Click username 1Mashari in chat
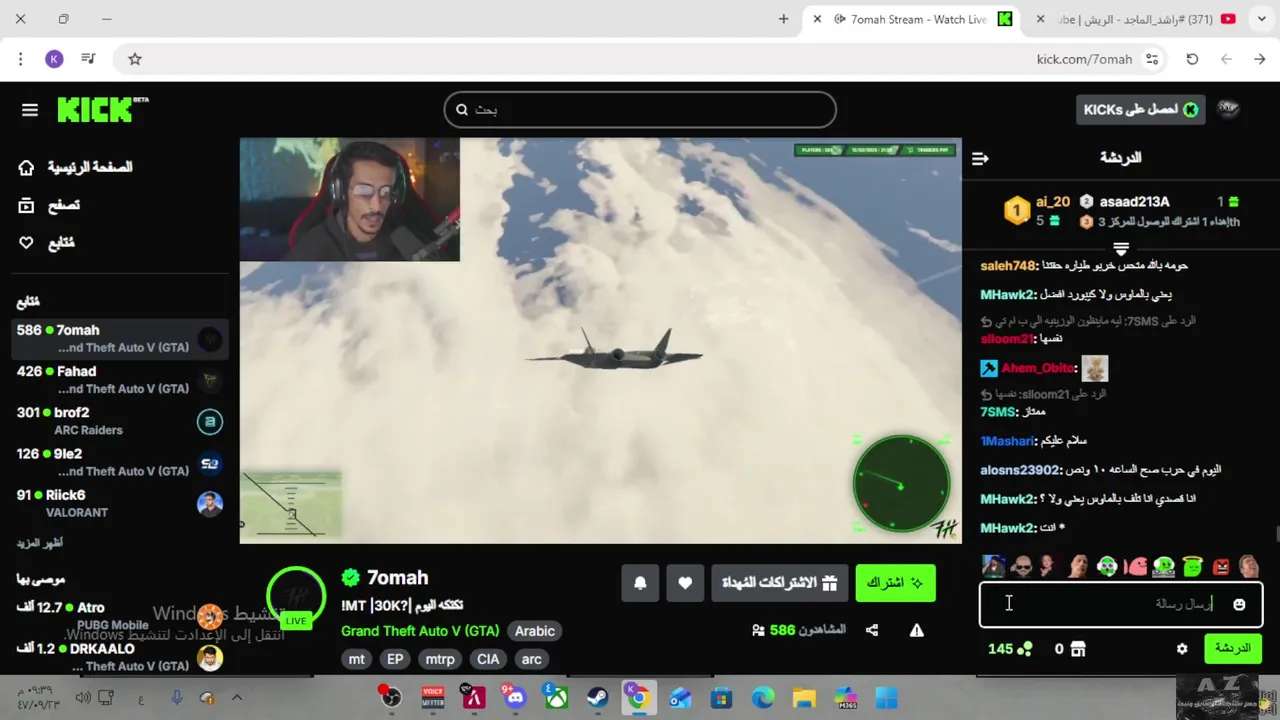 click(x=1007, y=441)
